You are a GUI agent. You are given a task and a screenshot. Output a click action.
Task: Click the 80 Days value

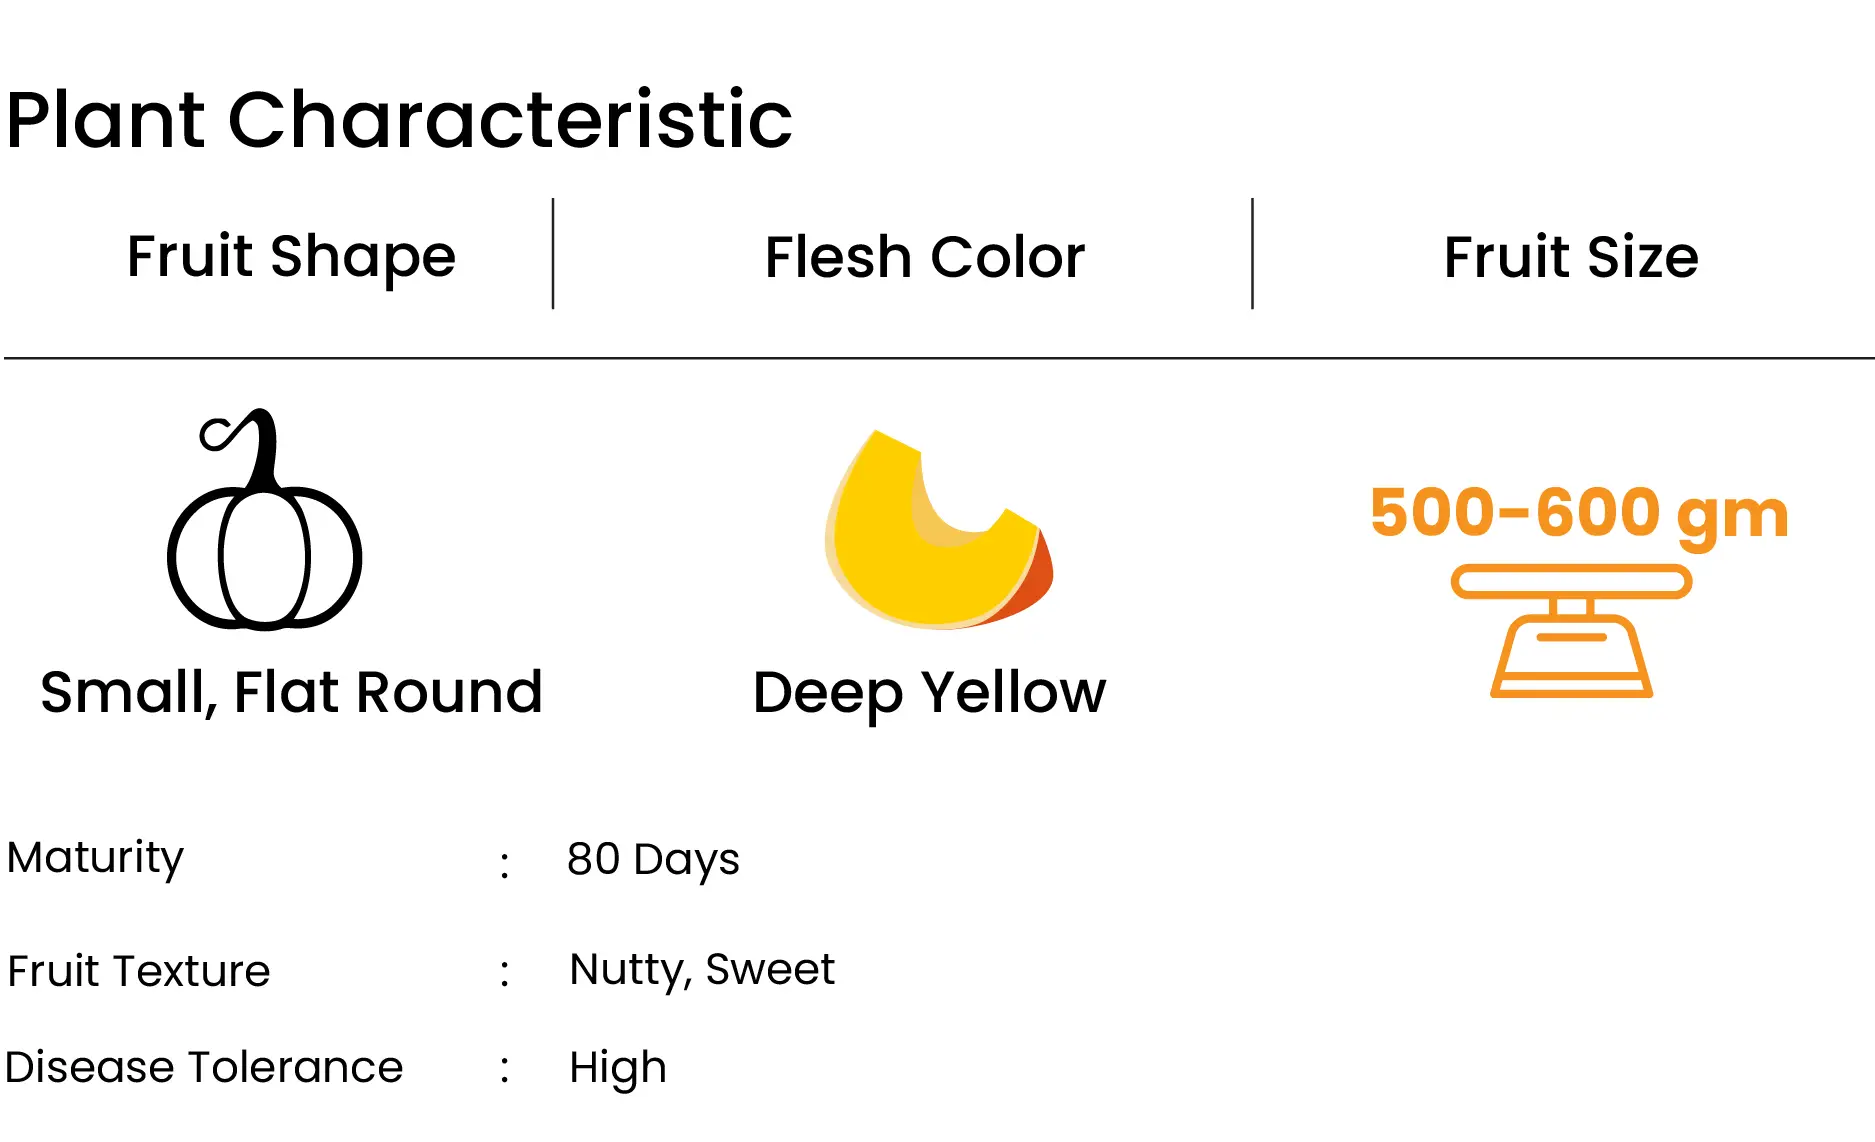pyautogui.click(x=653, y=859)
